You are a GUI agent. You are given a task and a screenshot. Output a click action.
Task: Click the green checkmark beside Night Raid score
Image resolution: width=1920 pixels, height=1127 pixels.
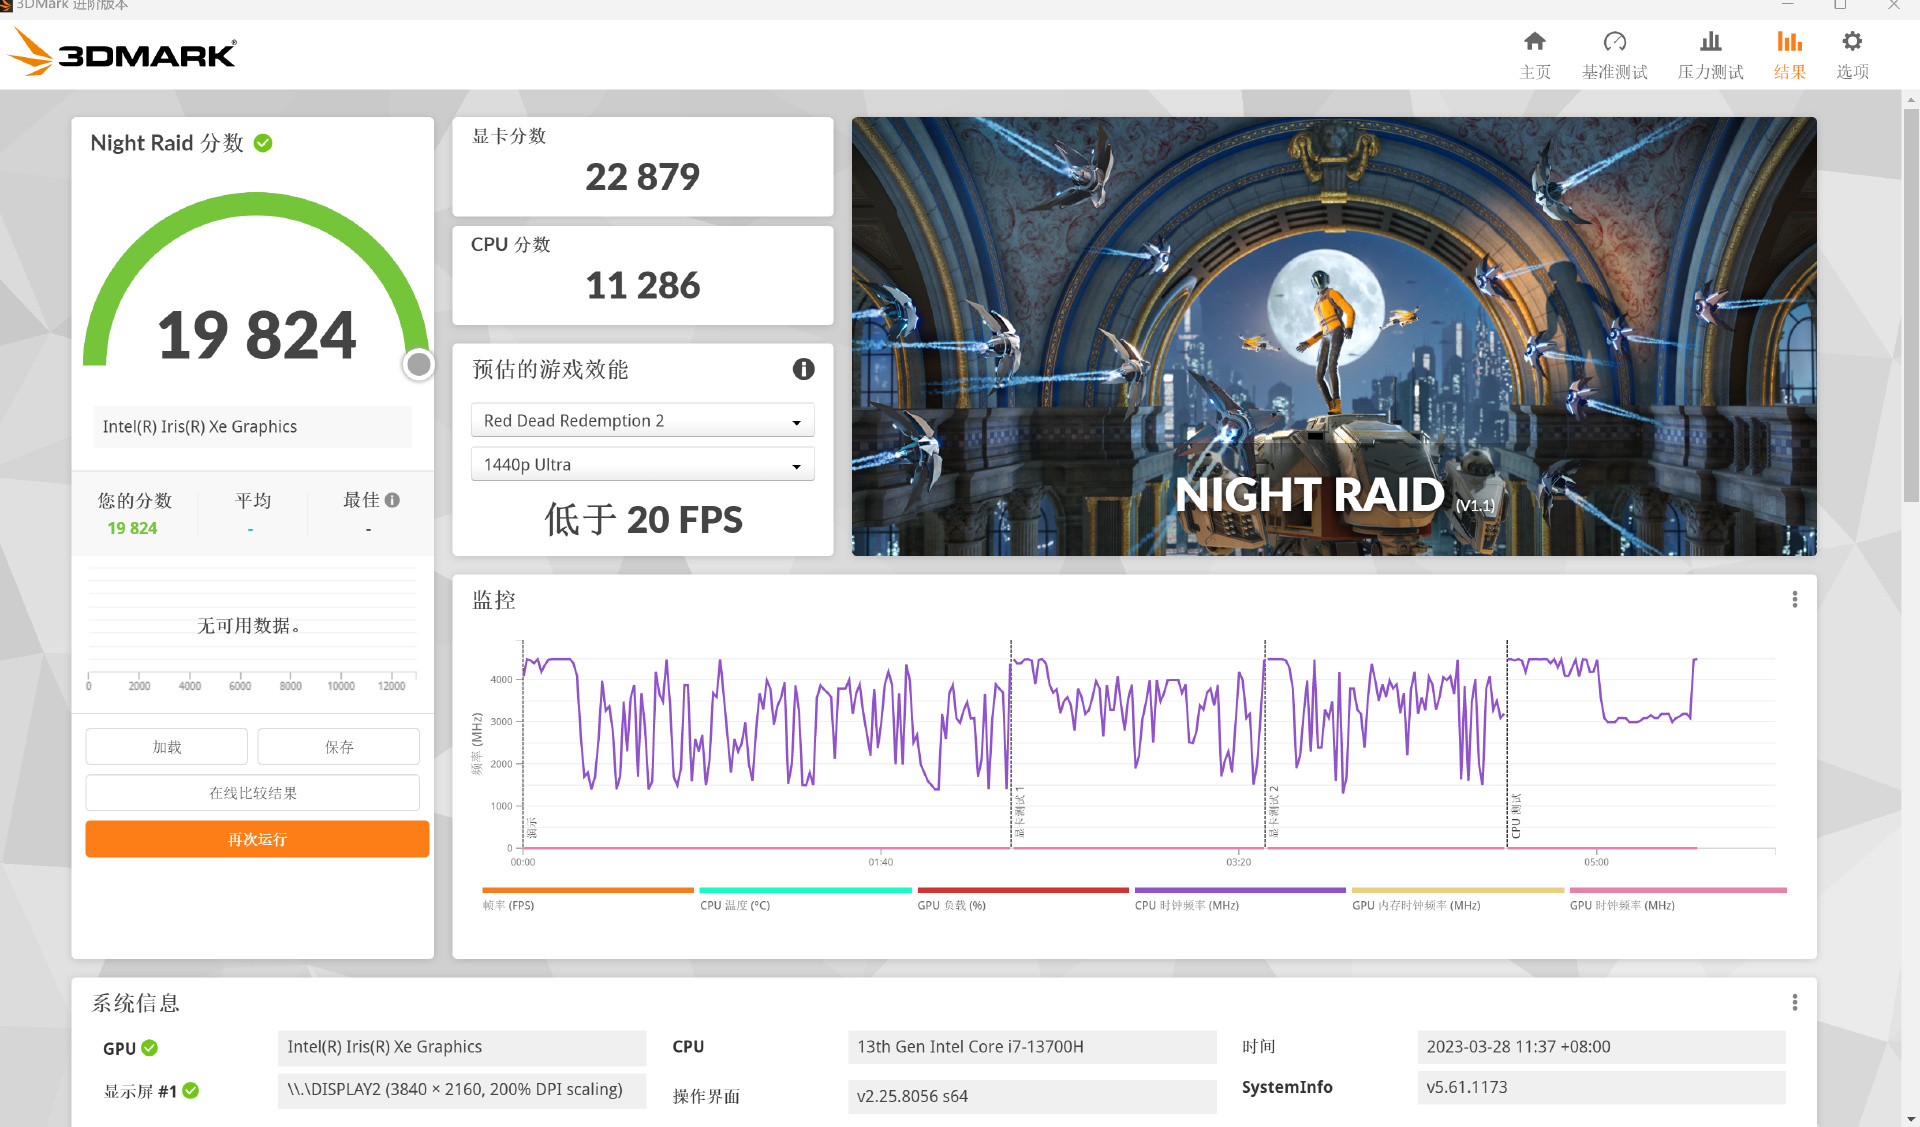coord(263,143)
